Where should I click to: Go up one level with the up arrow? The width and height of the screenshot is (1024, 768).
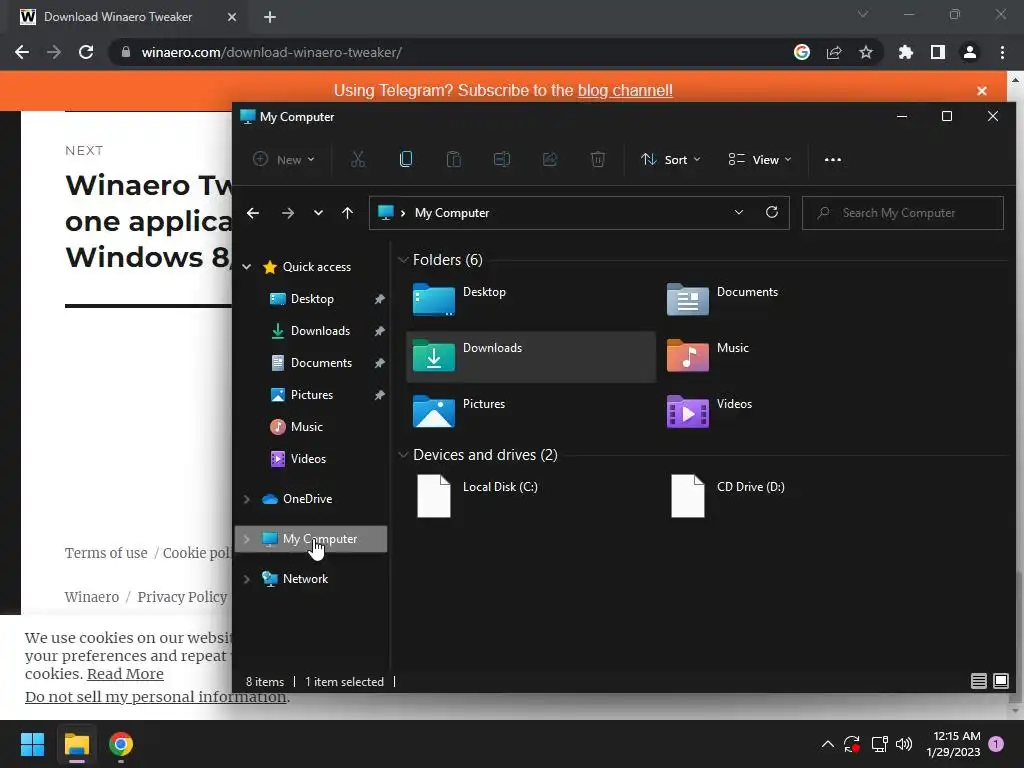tap(347, 213)
